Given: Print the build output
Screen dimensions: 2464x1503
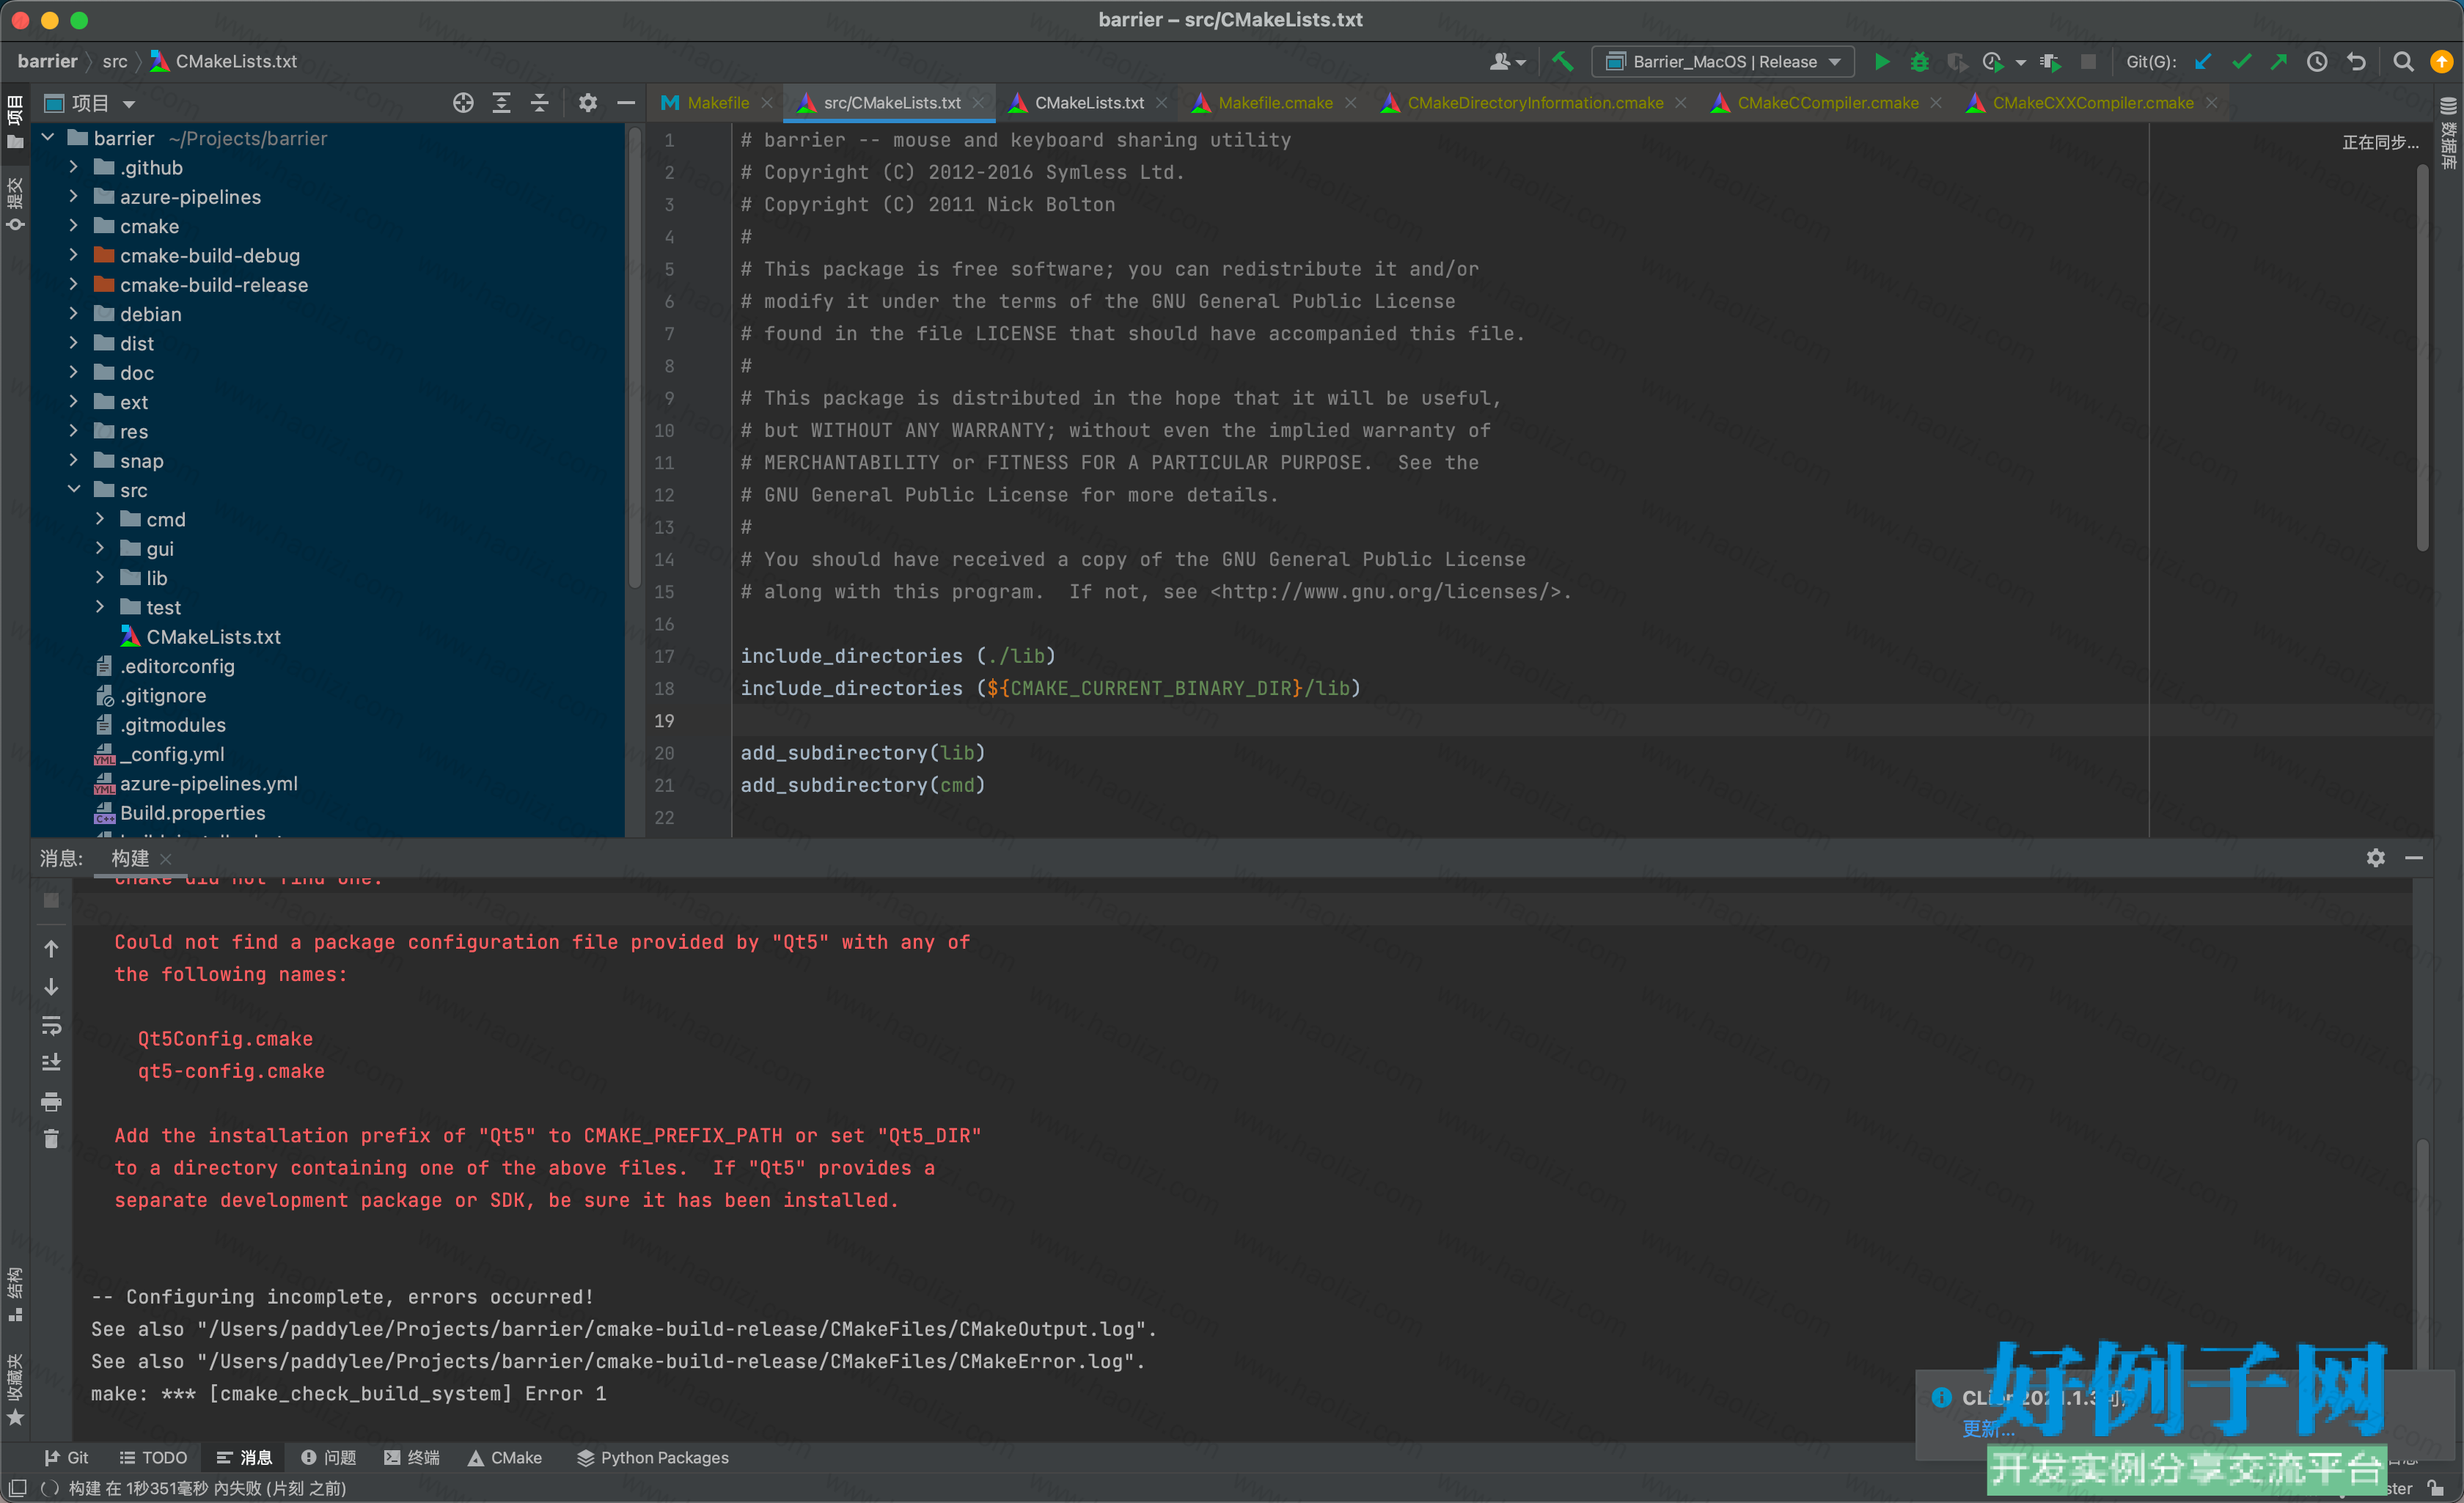Looking at the screenshot, I should (x=51, y=1102).
